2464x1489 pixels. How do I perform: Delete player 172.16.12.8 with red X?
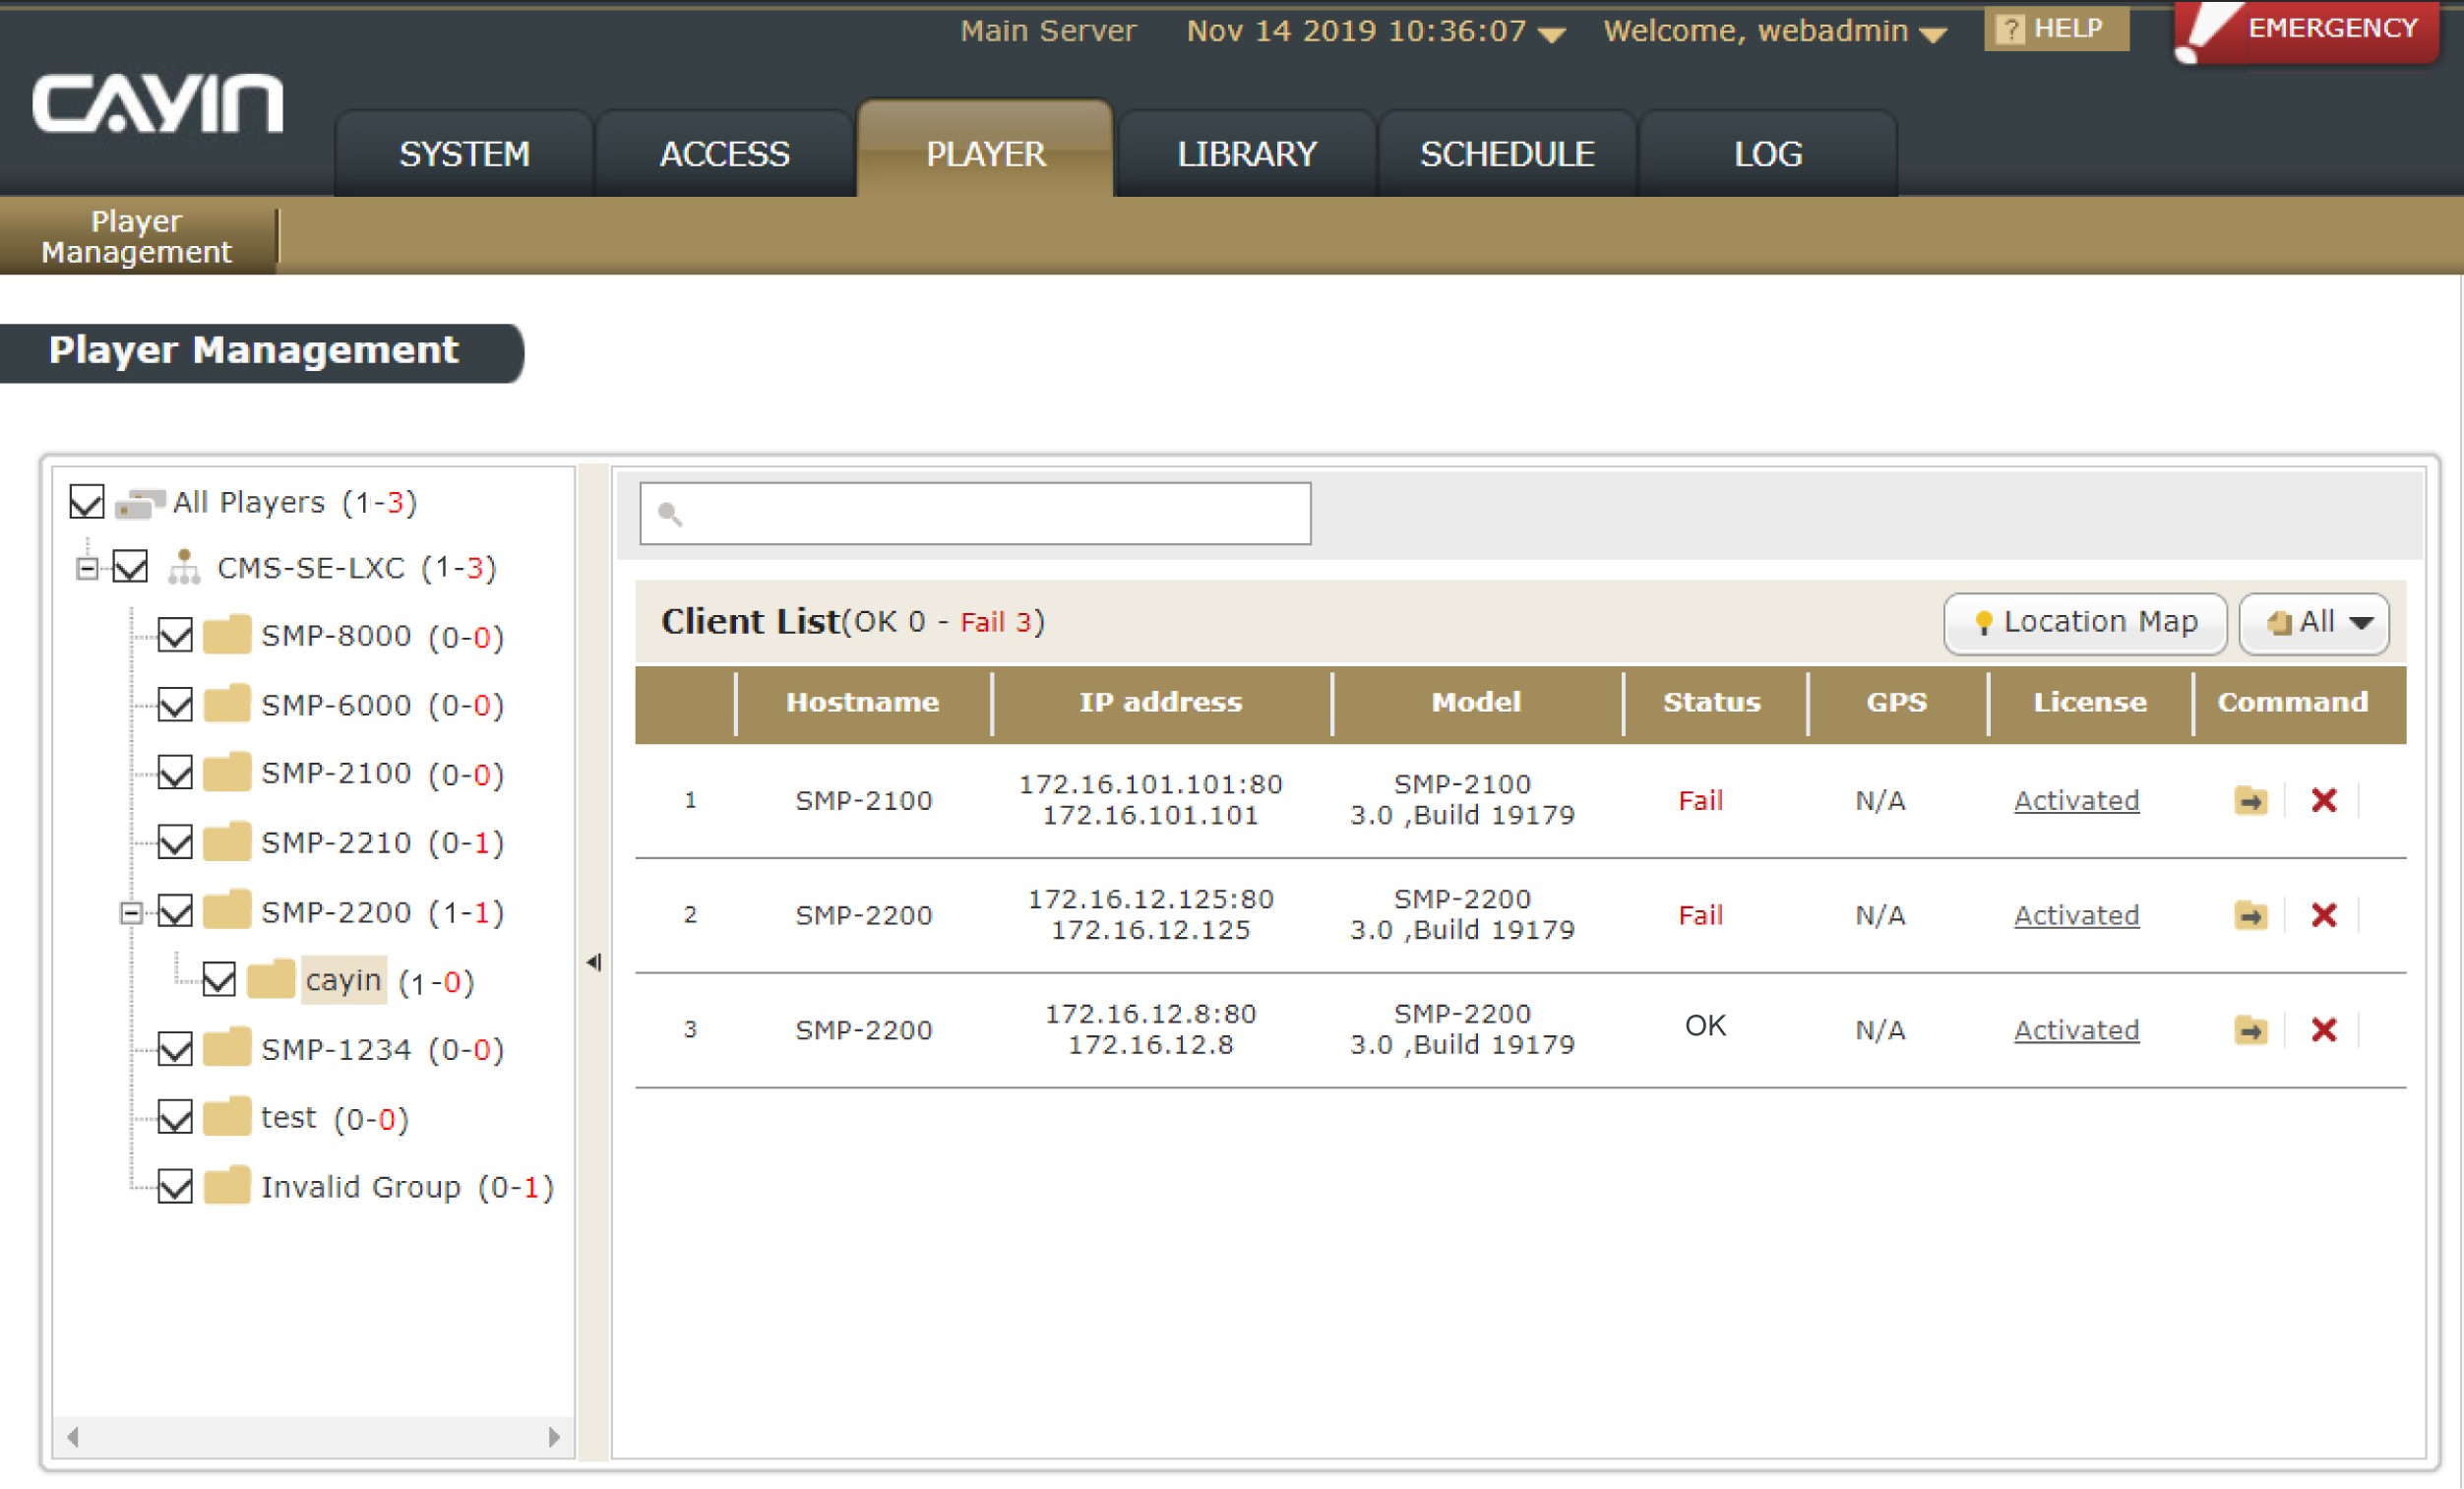2324,1031
